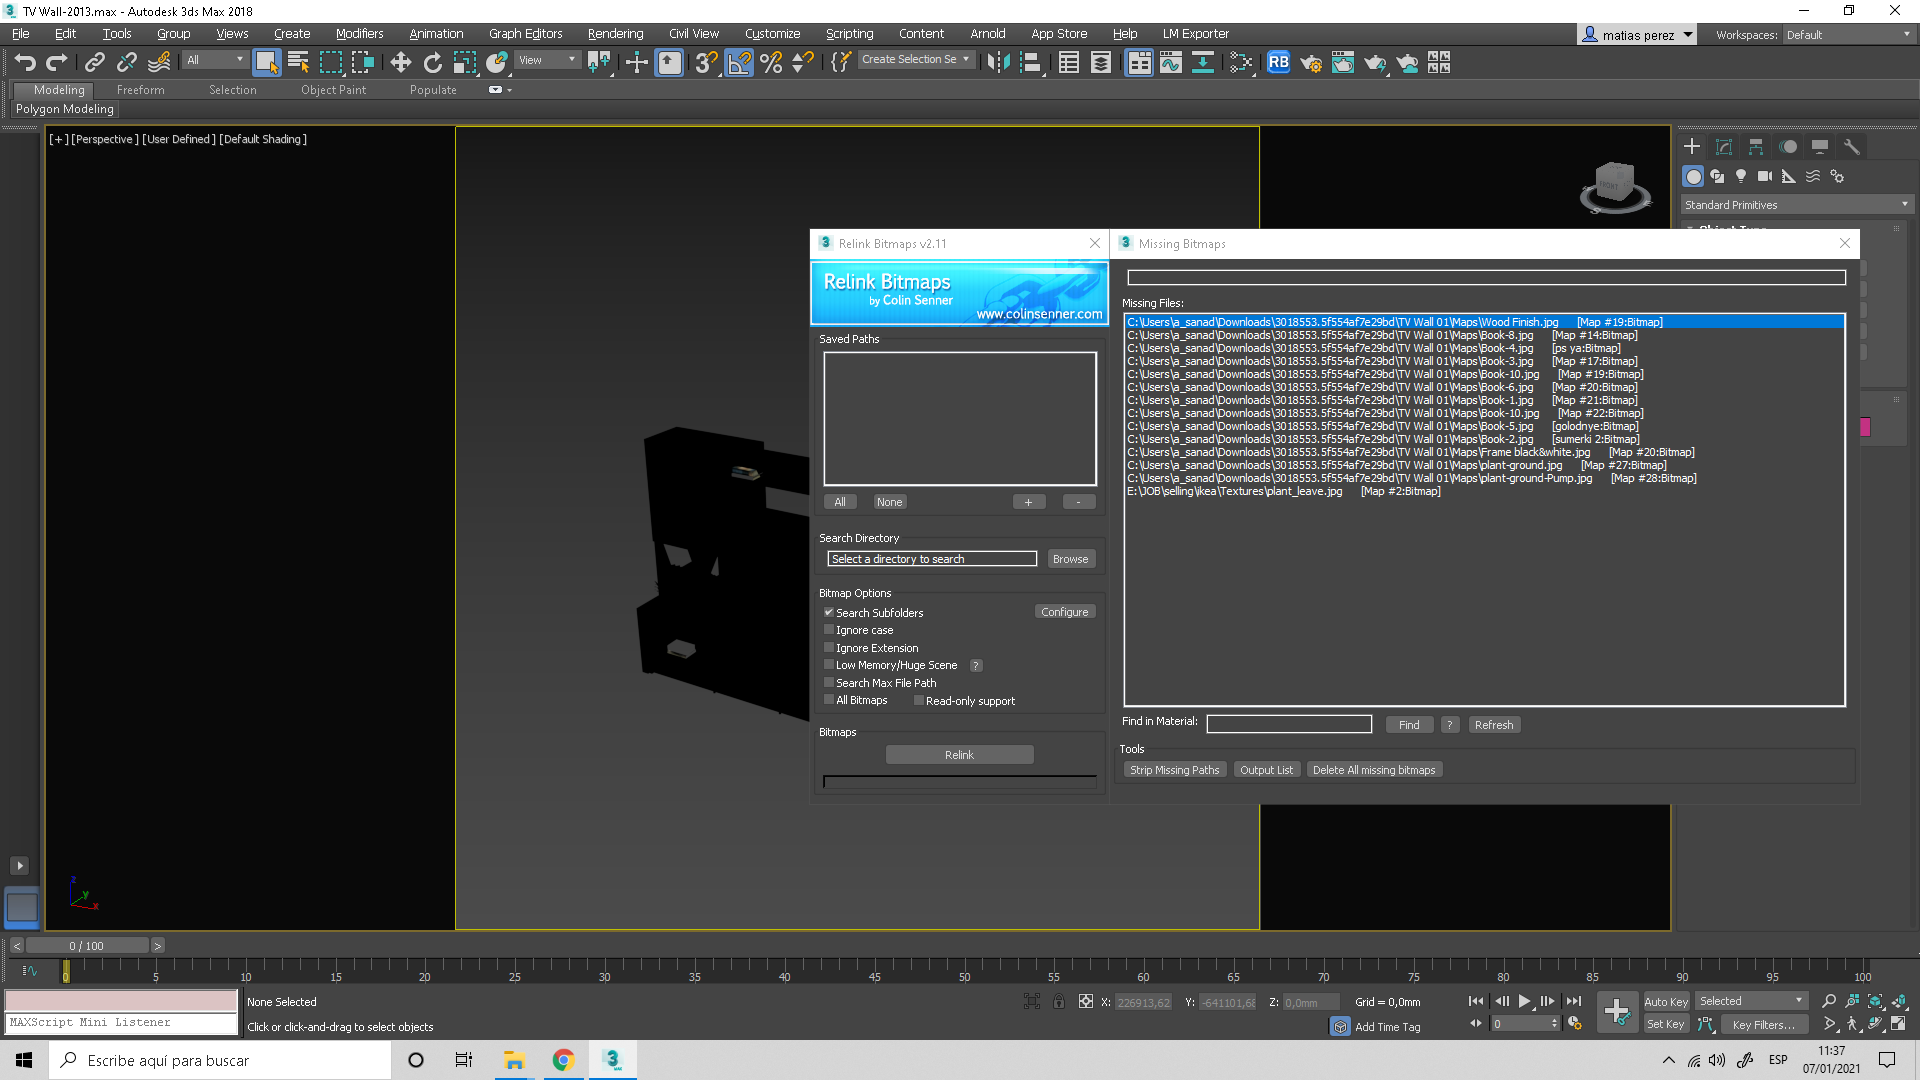Enable the Ignore Extension checkbox
The image size is (1920, 1080).
[x=828, y=647]
